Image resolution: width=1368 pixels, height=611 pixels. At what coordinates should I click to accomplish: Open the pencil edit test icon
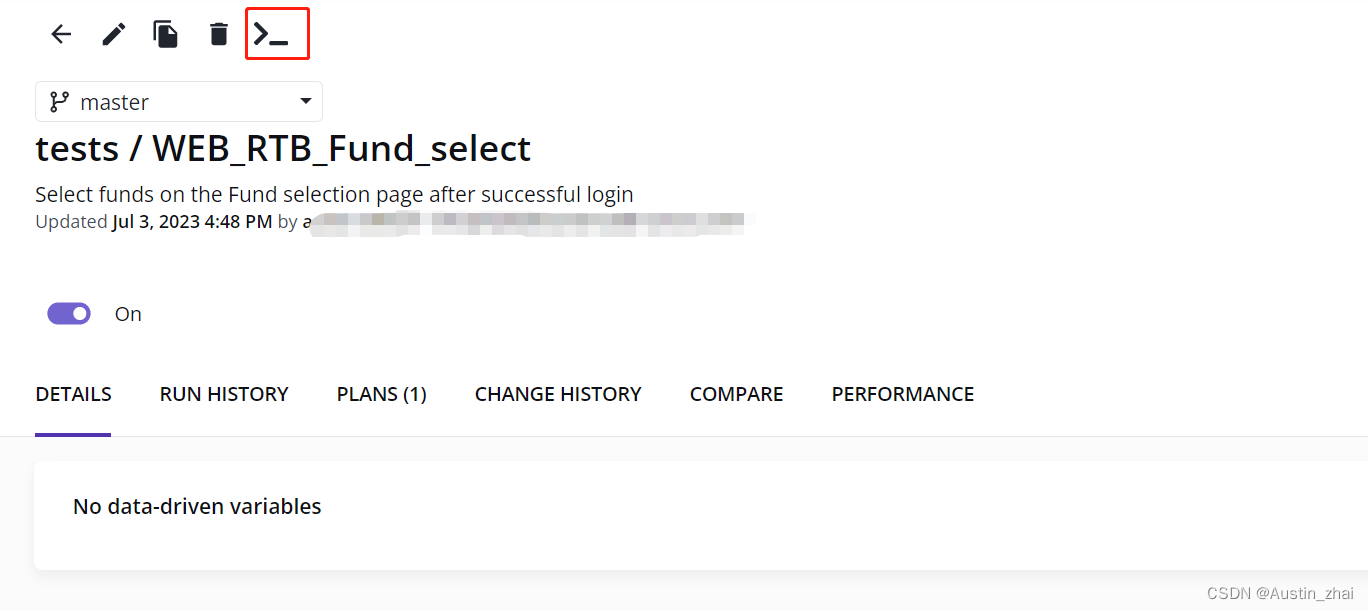(x=114, y=34)
